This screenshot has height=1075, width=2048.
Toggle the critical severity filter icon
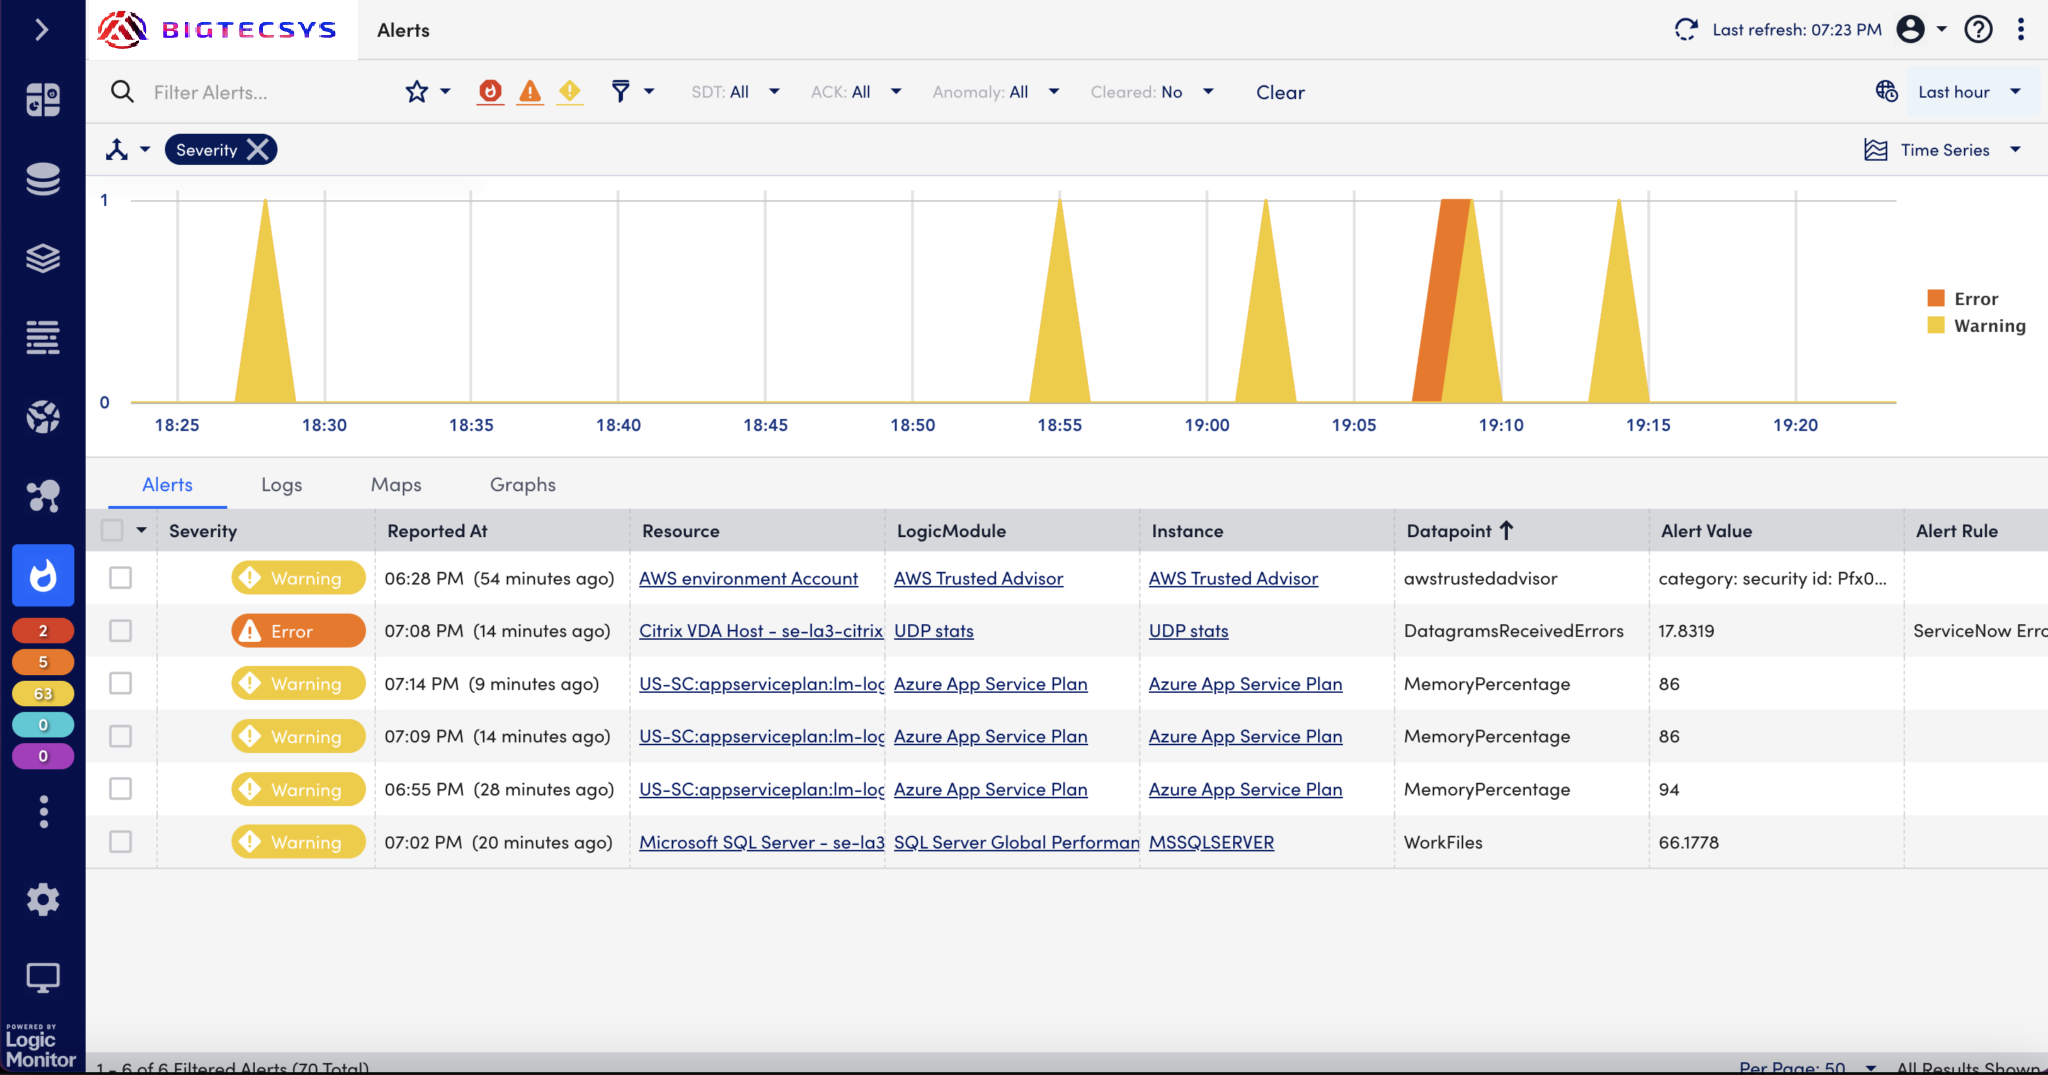[x=490, y=92]
